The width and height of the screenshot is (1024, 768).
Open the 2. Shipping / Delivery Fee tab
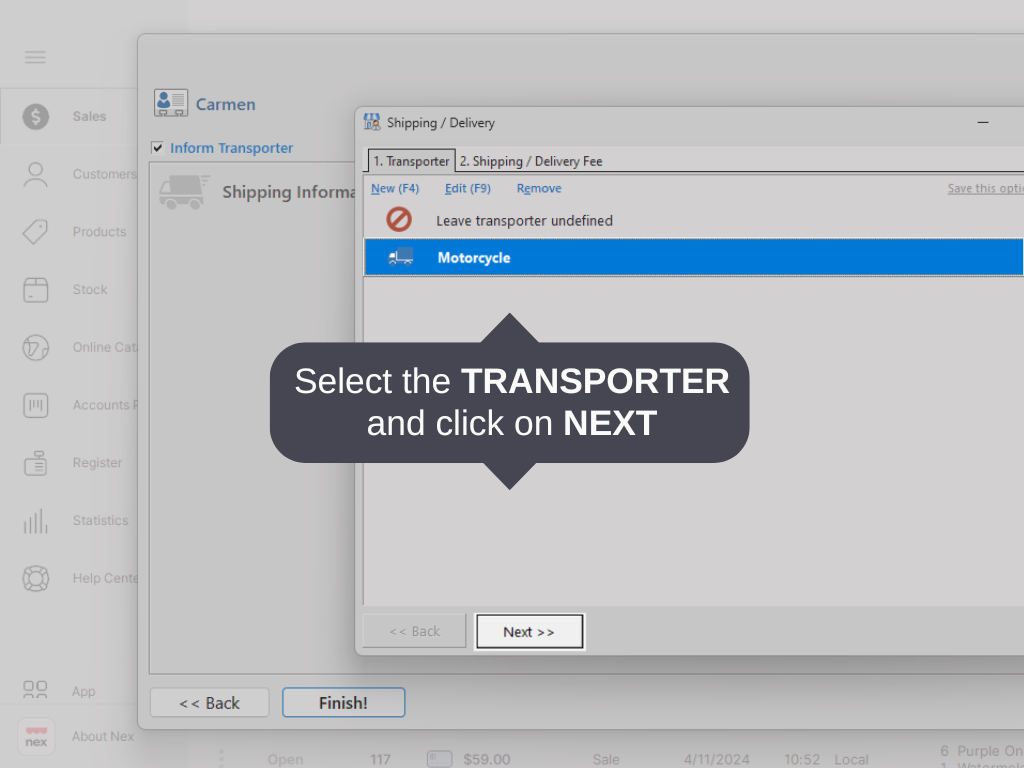[529, 161]
